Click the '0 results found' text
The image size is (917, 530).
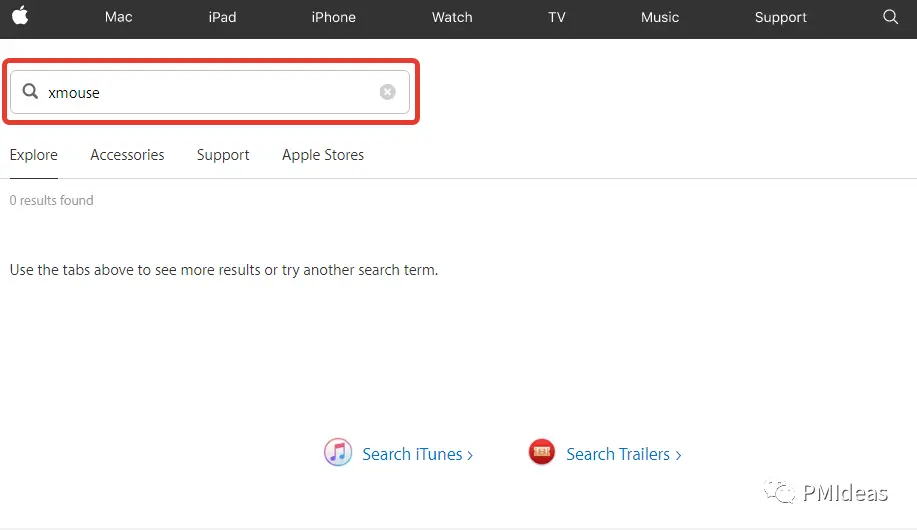tap(51, 200)
